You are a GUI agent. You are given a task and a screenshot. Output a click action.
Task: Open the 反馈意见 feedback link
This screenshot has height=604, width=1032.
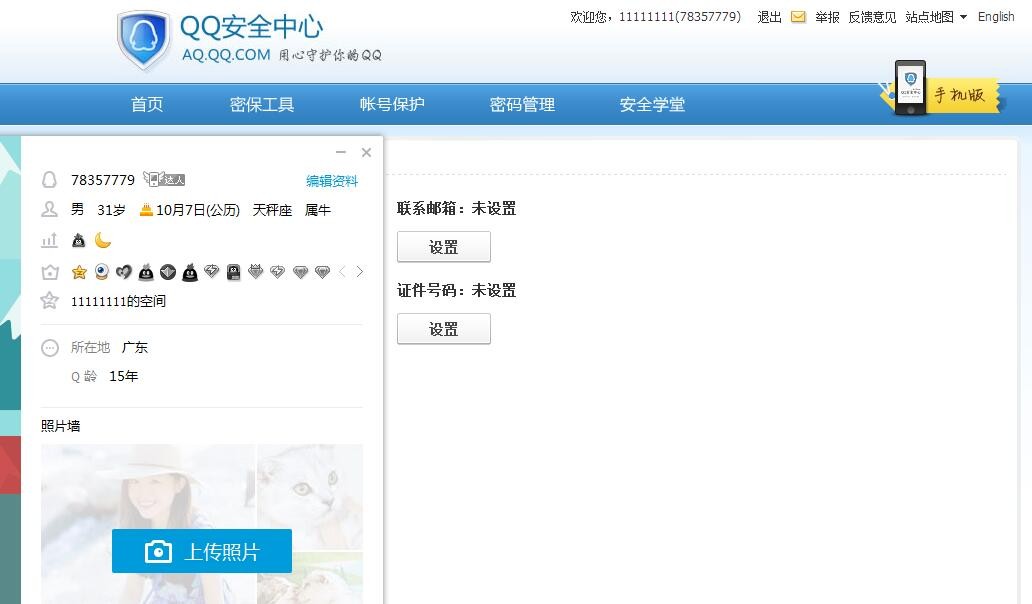[x=872, y=17]
